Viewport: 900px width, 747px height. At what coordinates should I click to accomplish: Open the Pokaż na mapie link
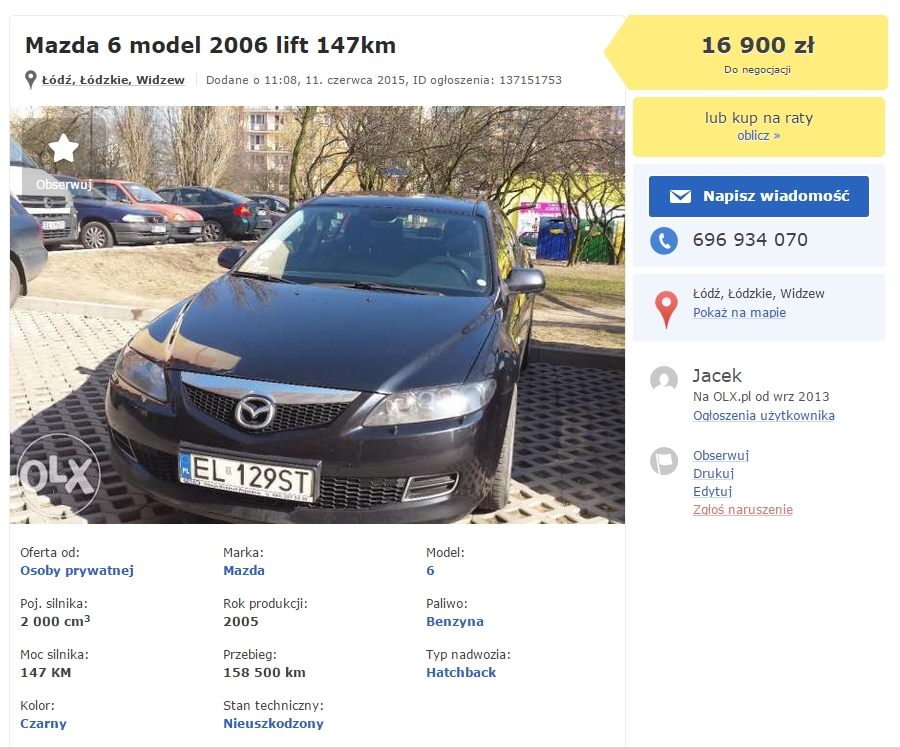coord(739,313)
